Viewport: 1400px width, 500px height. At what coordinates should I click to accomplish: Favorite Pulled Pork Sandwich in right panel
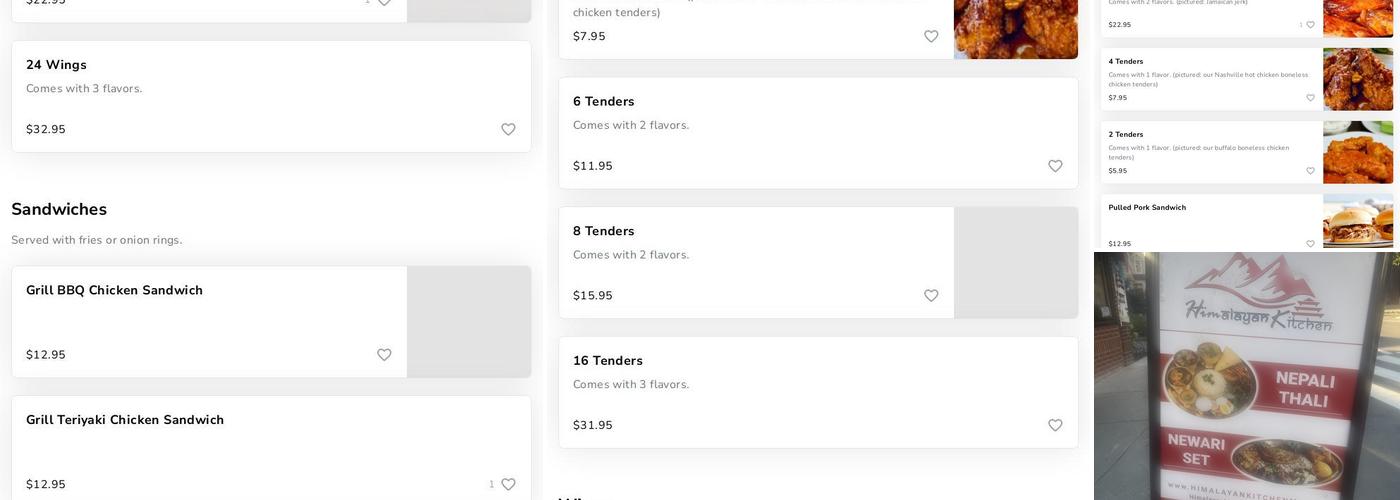(x=1310, y=244)
